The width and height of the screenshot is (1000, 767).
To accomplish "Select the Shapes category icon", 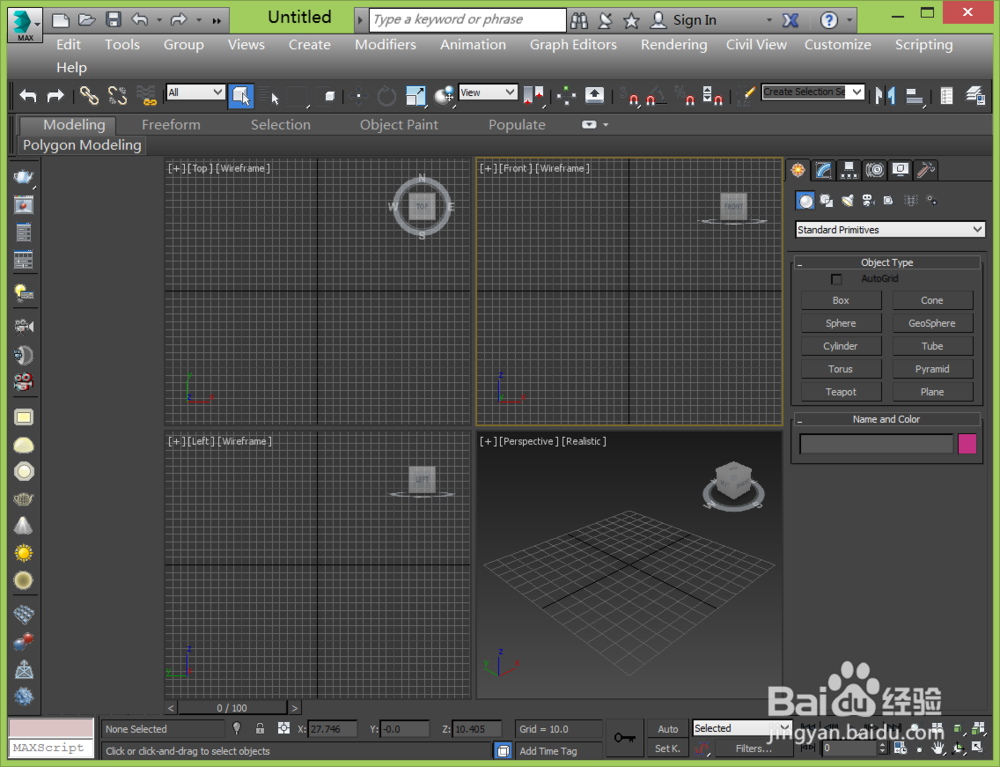I will tap(827, 201).
